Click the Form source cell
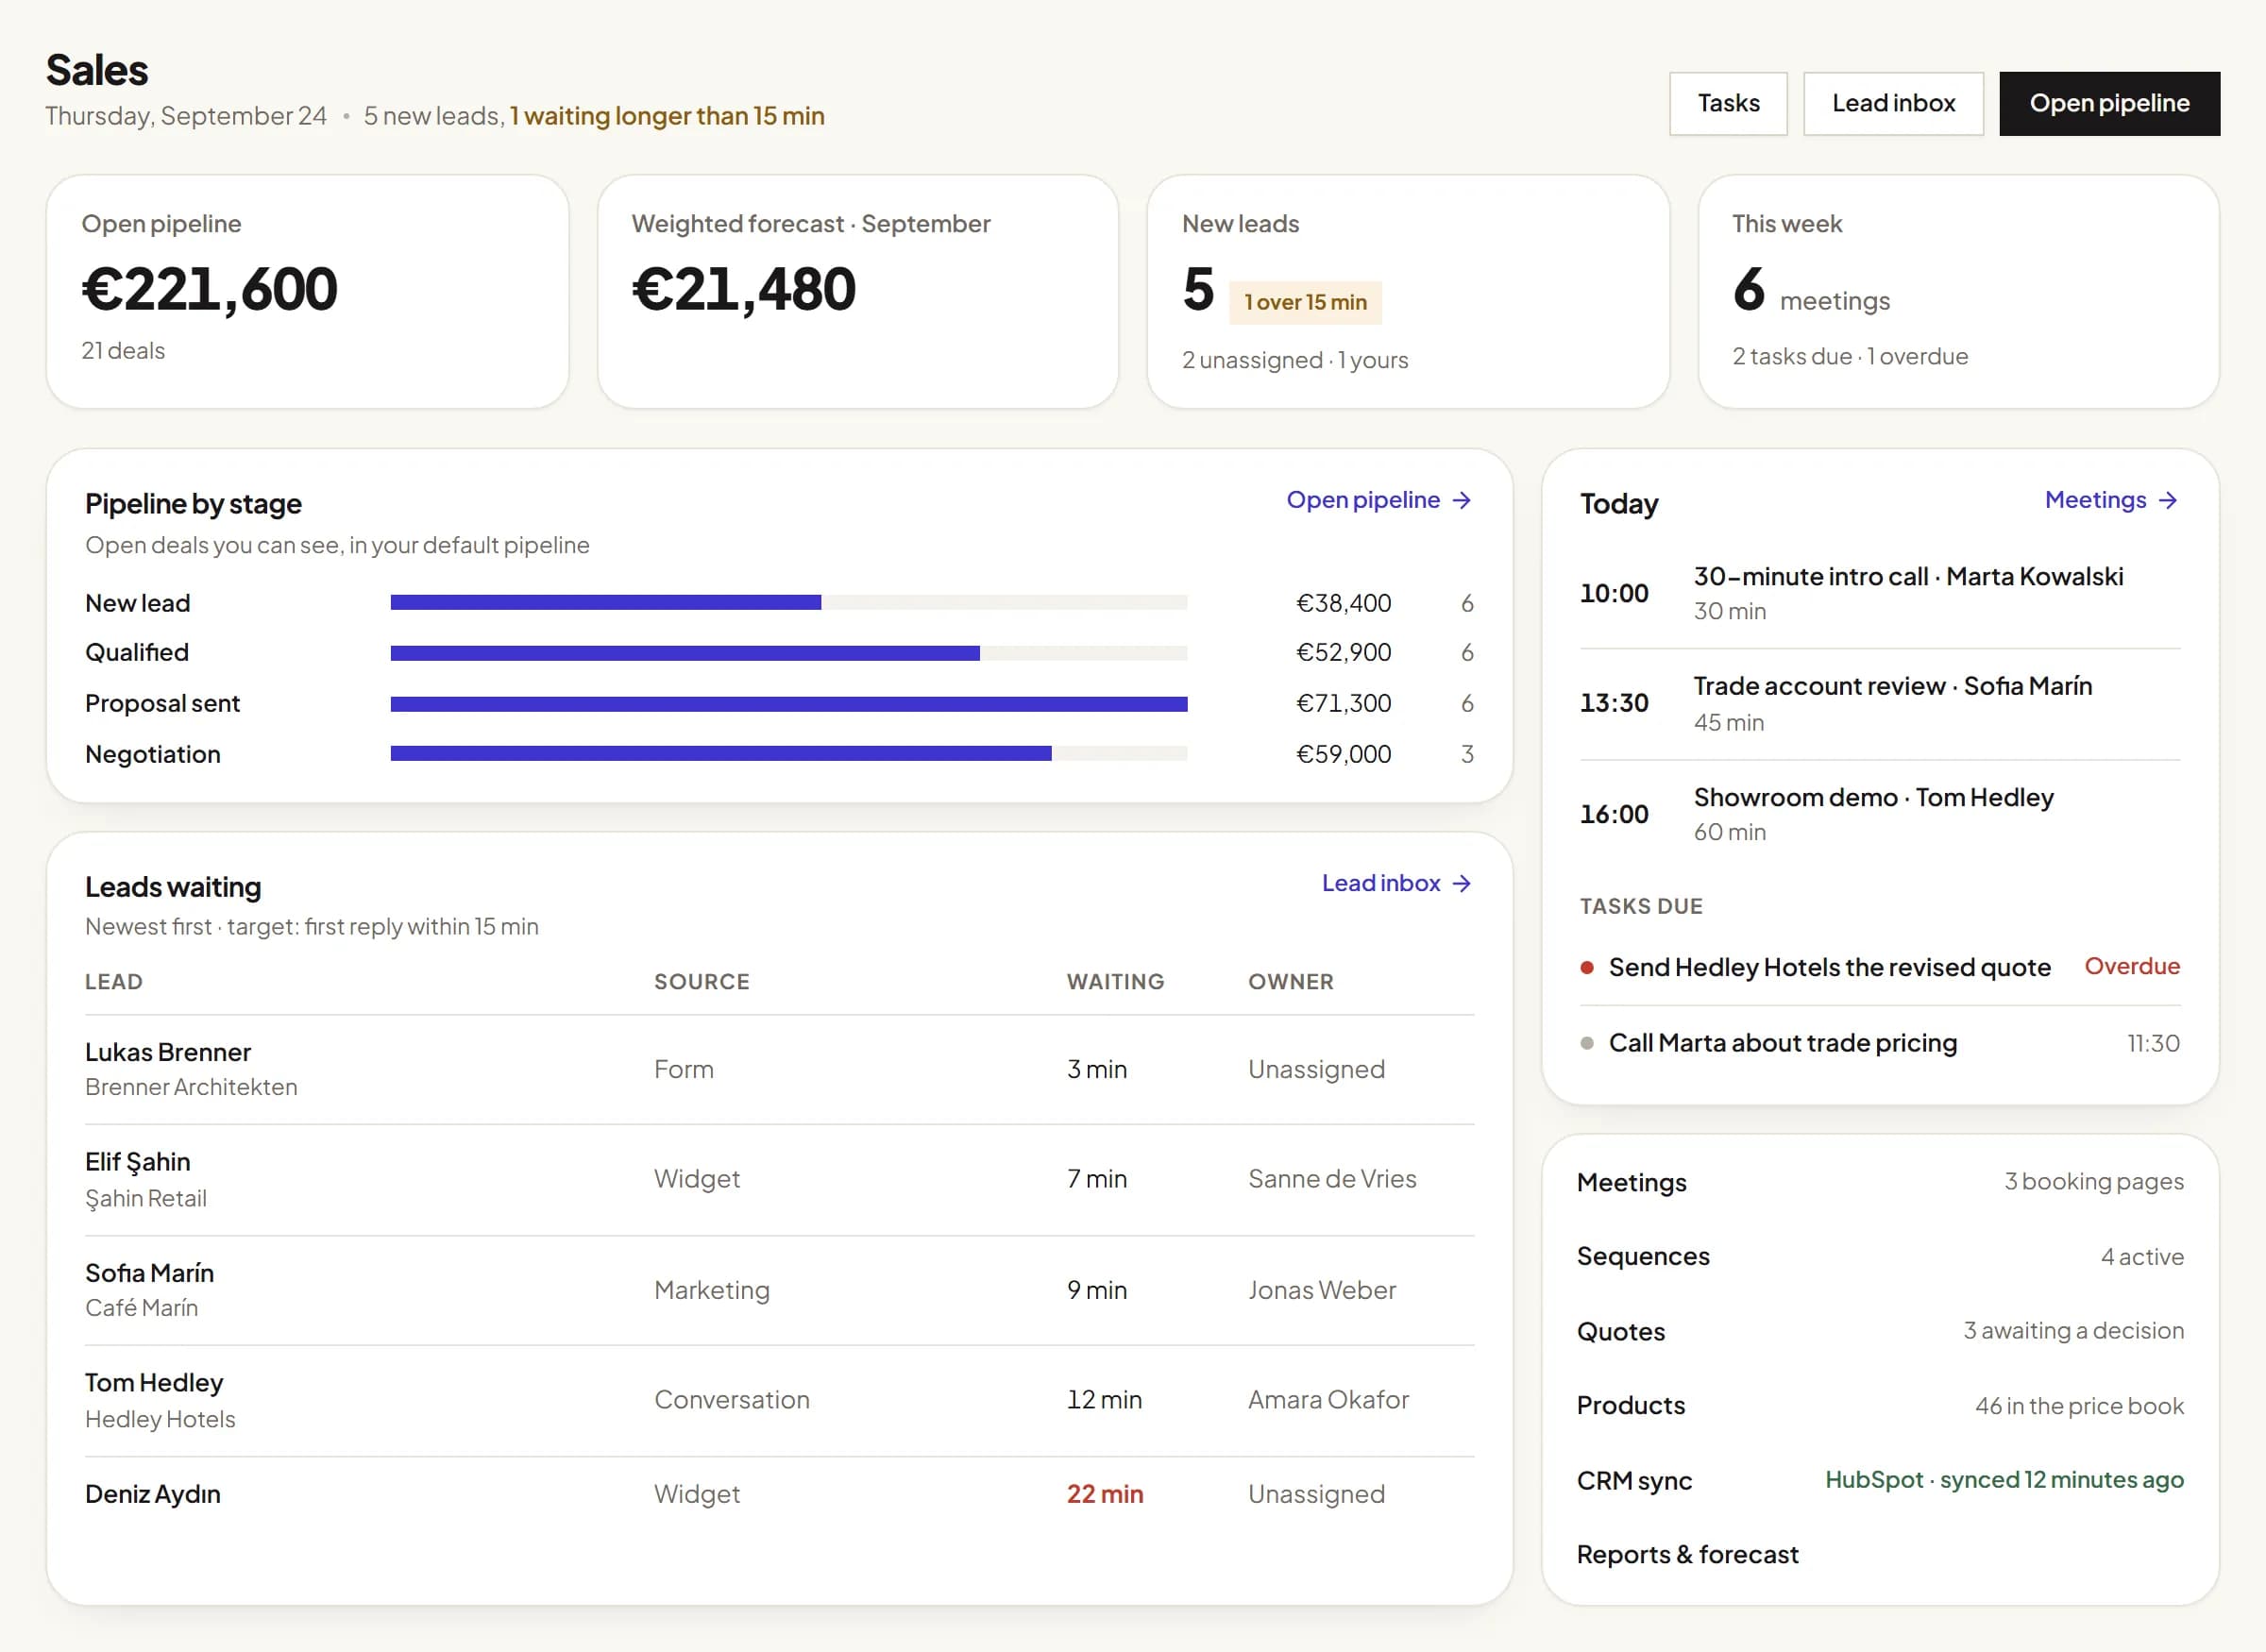2266x1652 pixels. tap(683, 1069)
